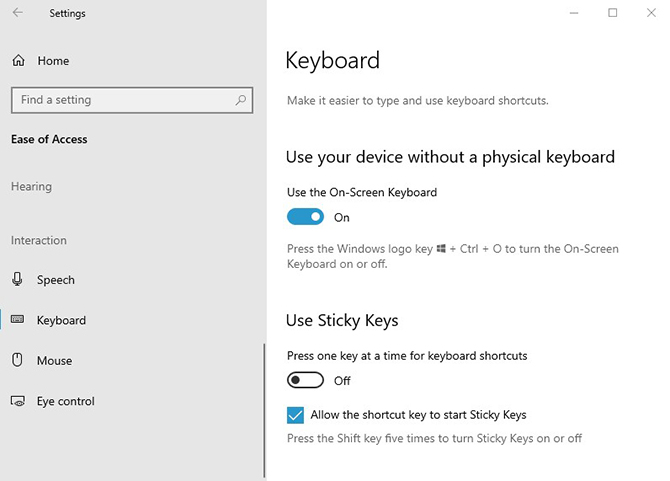This screenshot has height=481, width=670.
Task: Click the sidebar vertical scrollbar
Action: (264, 410)
